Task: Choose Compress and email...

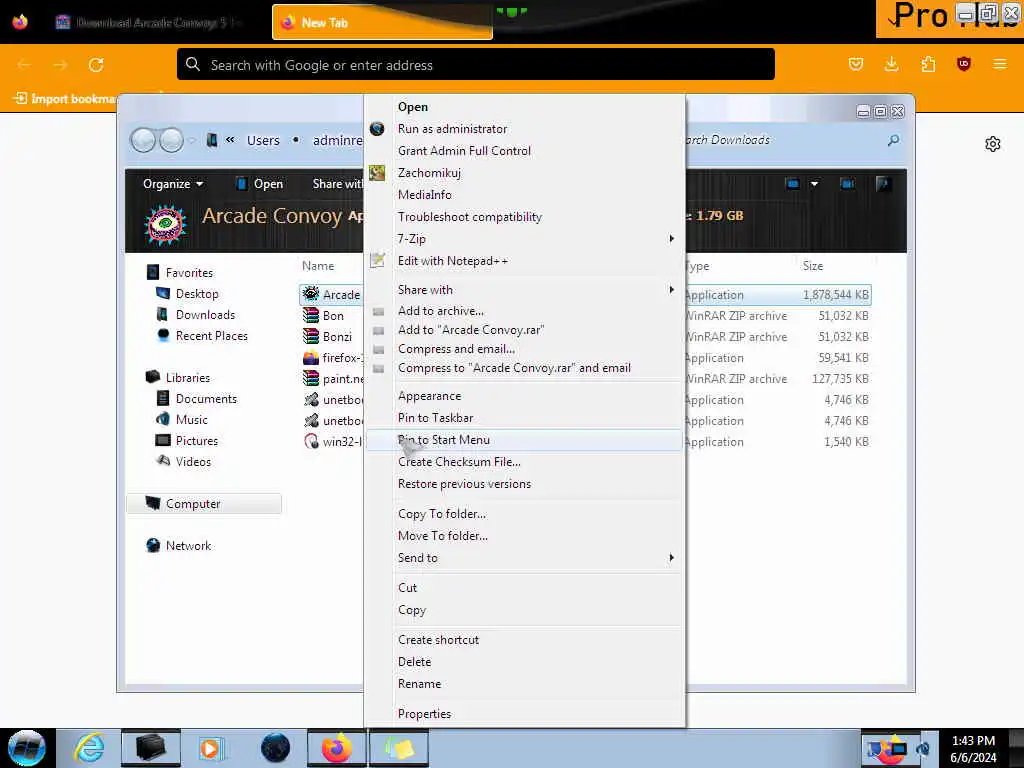Action: coord(456,349)
